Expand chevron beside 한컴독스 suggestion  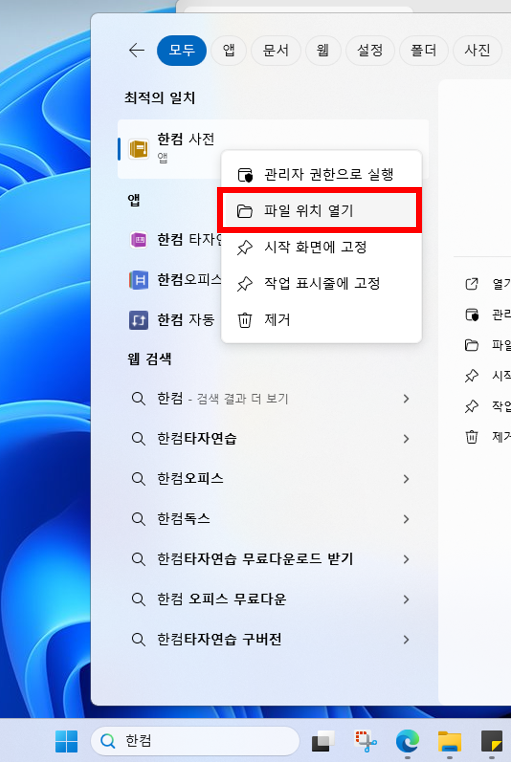click(x=406, y=519)
